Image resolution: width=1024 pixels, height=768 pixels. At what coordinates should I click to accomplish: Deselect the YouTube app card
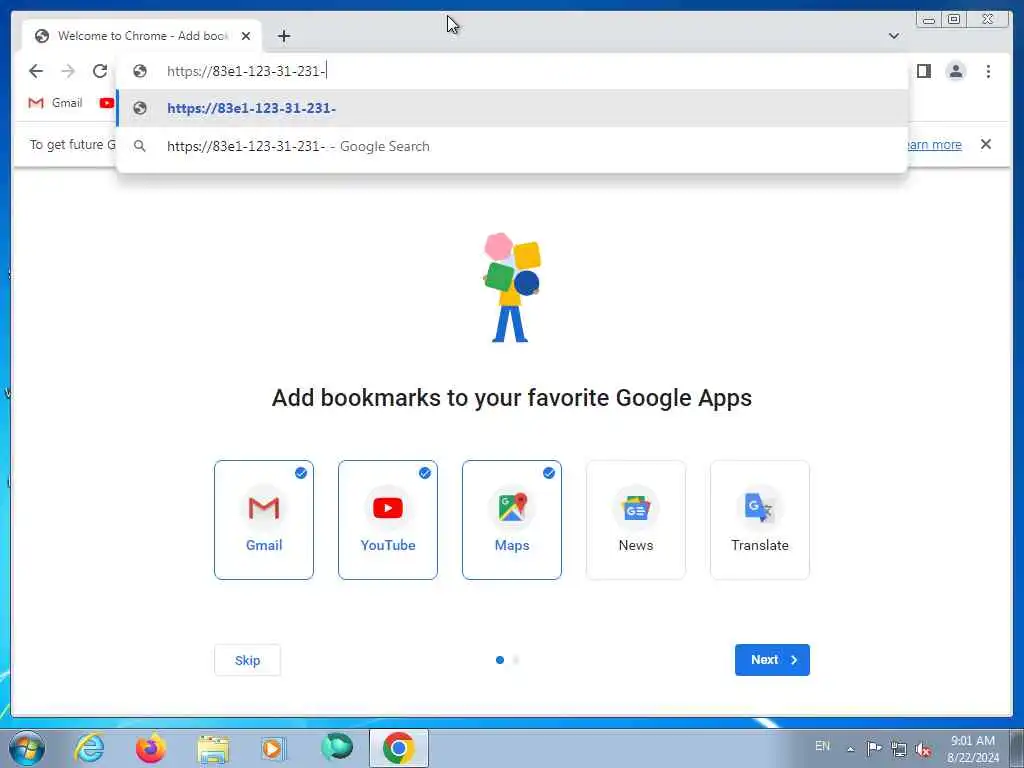[x=388, y=520]
